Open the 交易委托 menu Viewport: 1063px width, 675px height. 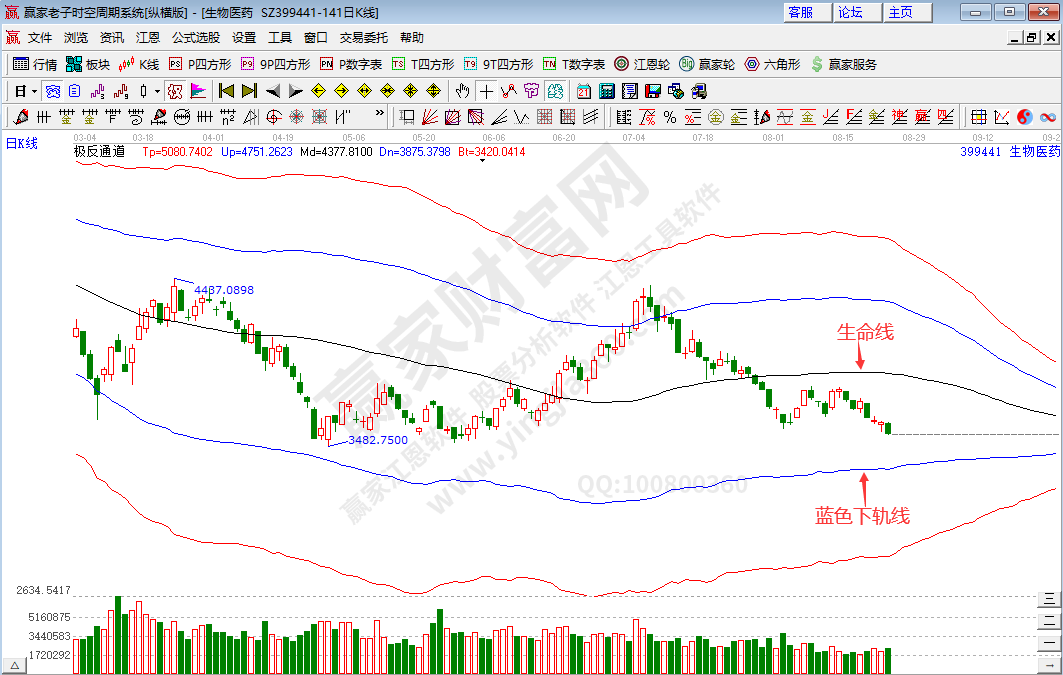point(364,37)
